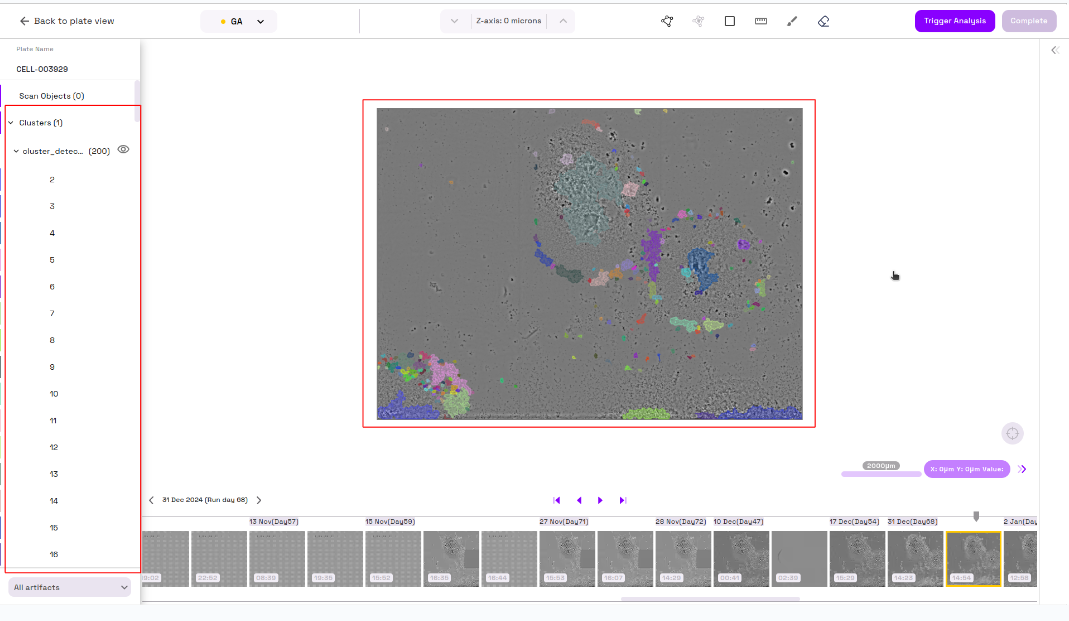
Task: Increase Z-axis with the up arrow
Action: (x=562, y=21)
